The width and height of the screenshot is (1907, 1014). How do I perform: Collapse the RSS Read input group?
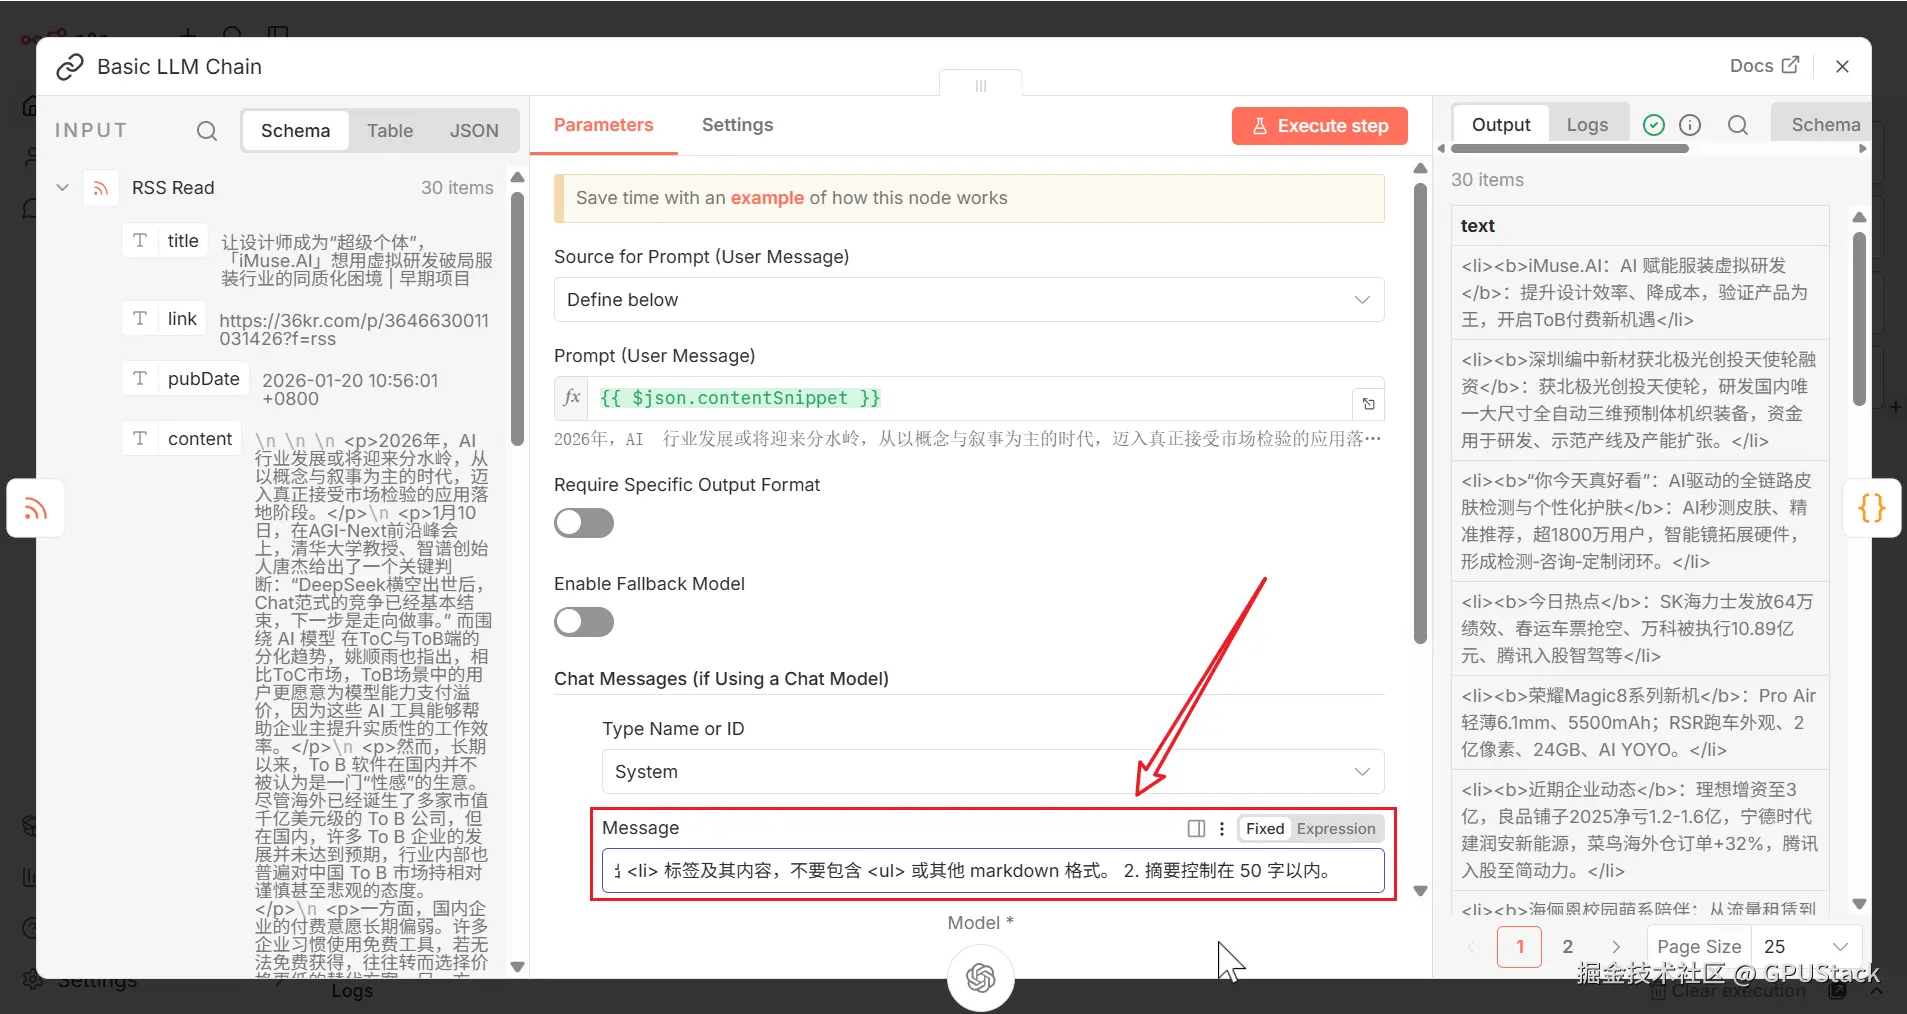pos(62,188)
